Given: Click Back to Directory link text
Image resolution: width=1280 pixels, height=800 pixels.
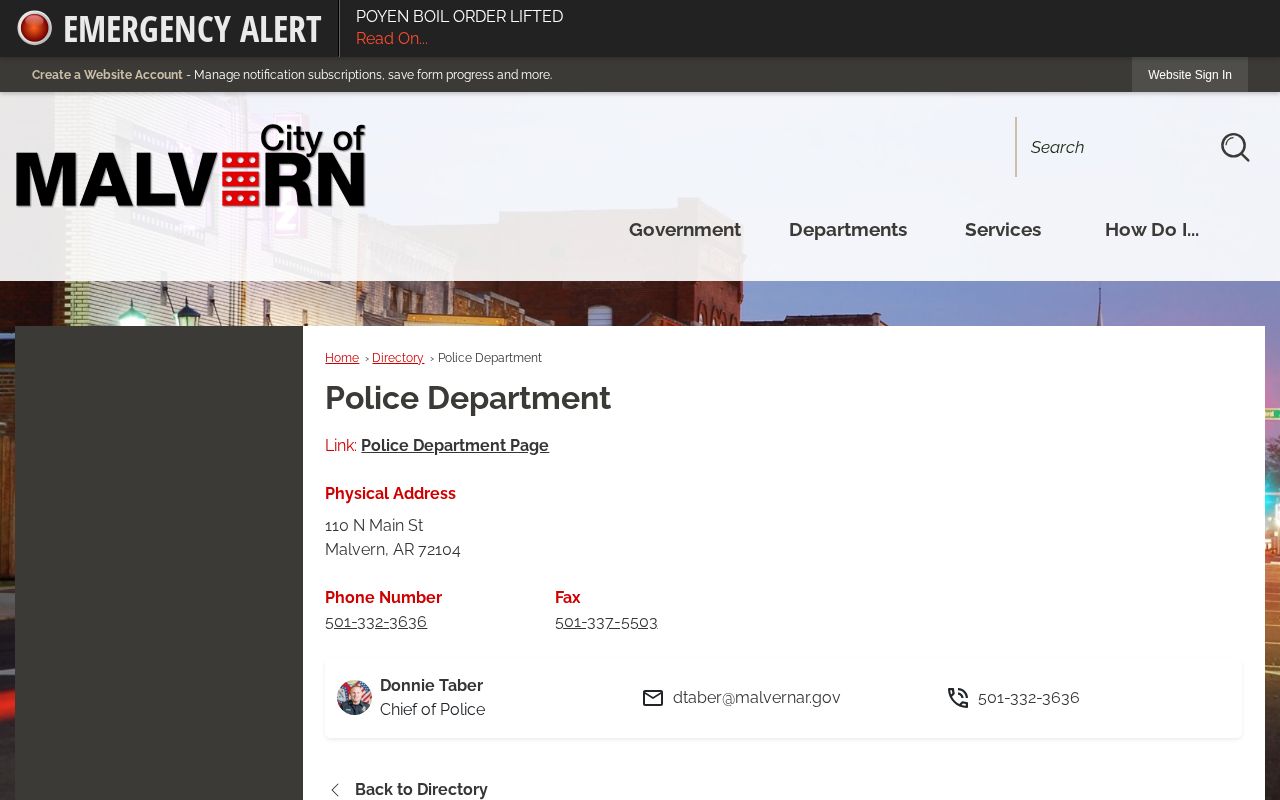Looking at the screenshot, I should tap(421, 790).
